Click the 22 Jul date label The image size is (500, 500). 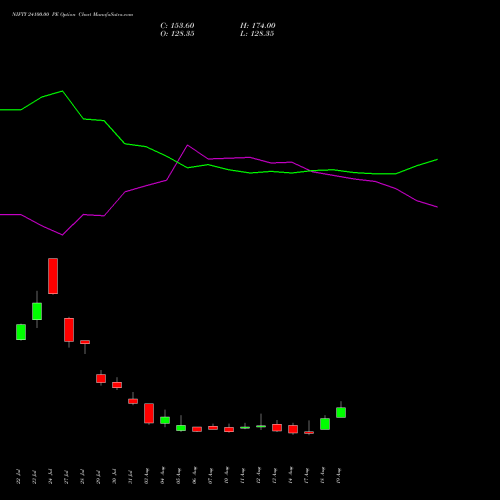coord(18,477)
